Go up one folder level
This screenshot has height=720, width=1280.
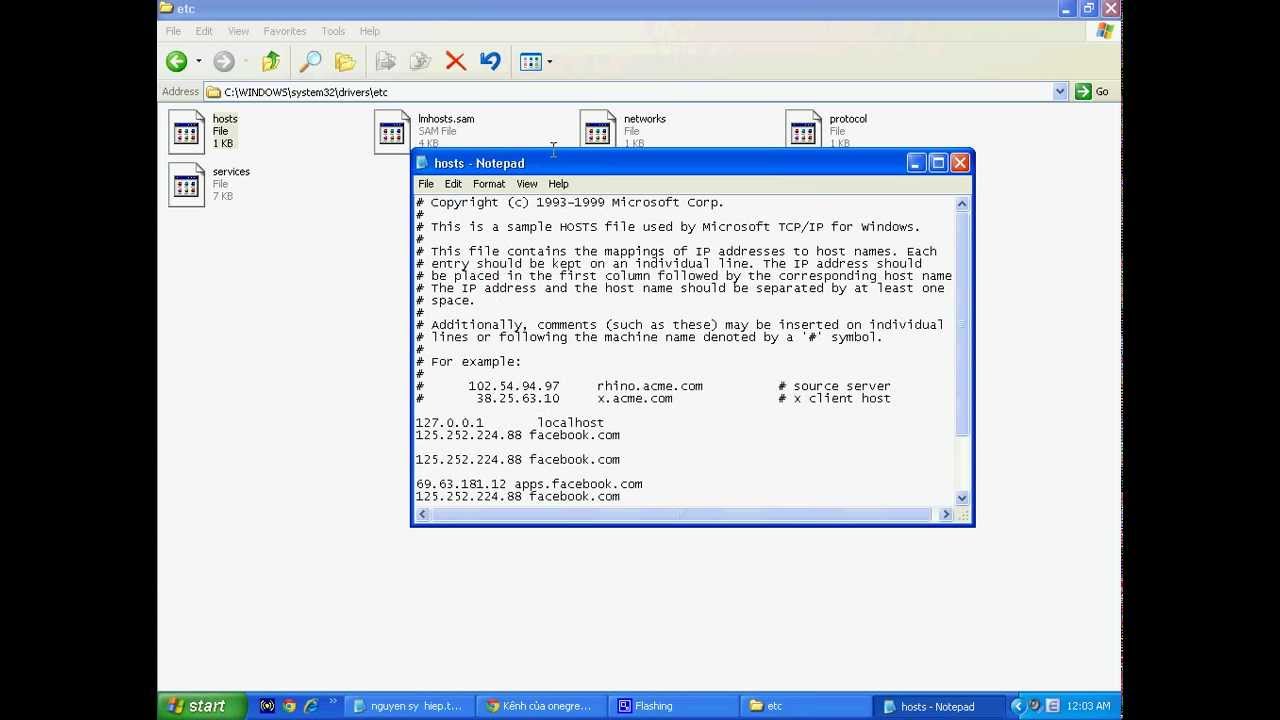271,62
